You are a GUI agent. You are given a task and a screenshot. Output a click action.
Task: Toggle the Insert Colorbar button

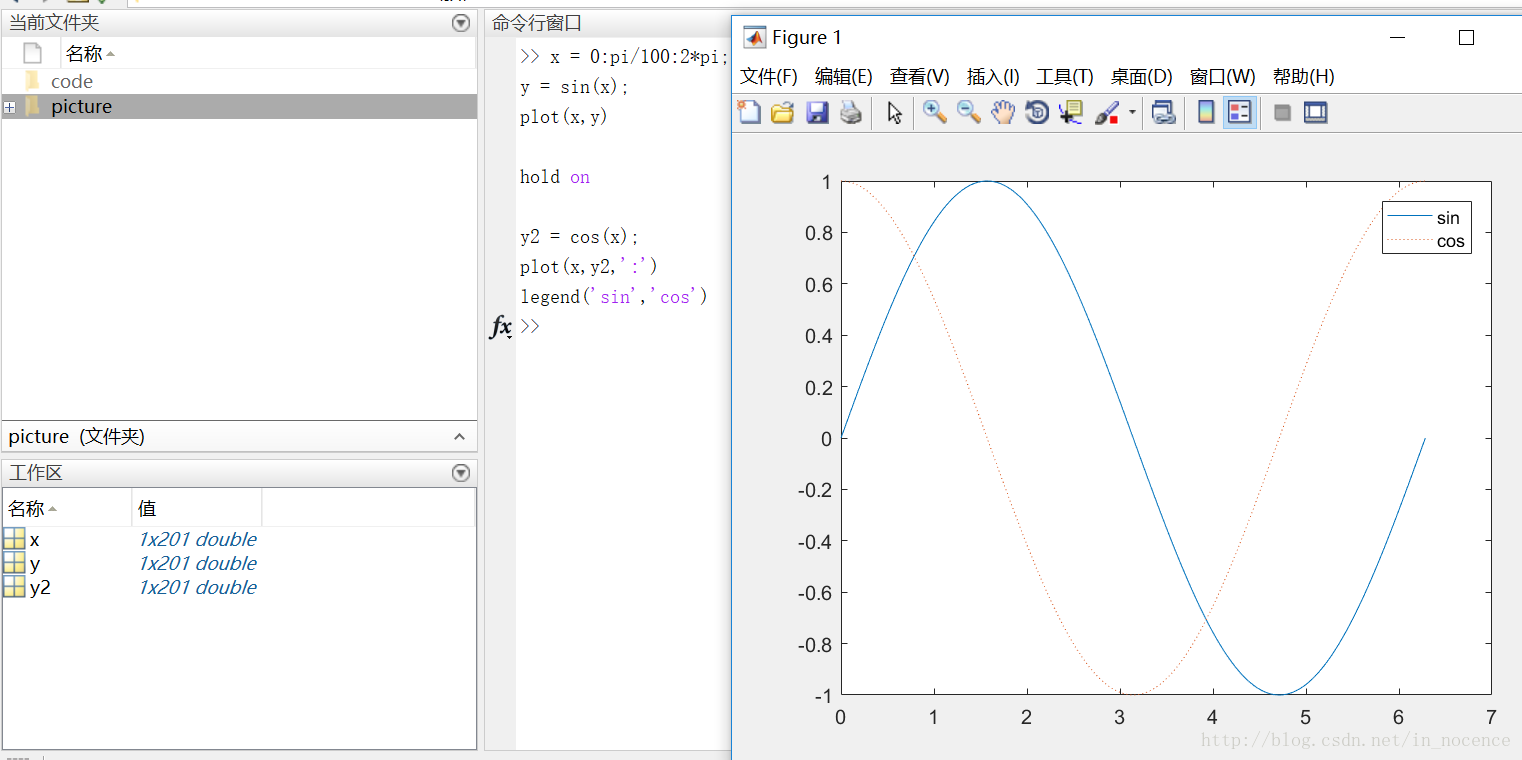click(x=1206, y=113)
